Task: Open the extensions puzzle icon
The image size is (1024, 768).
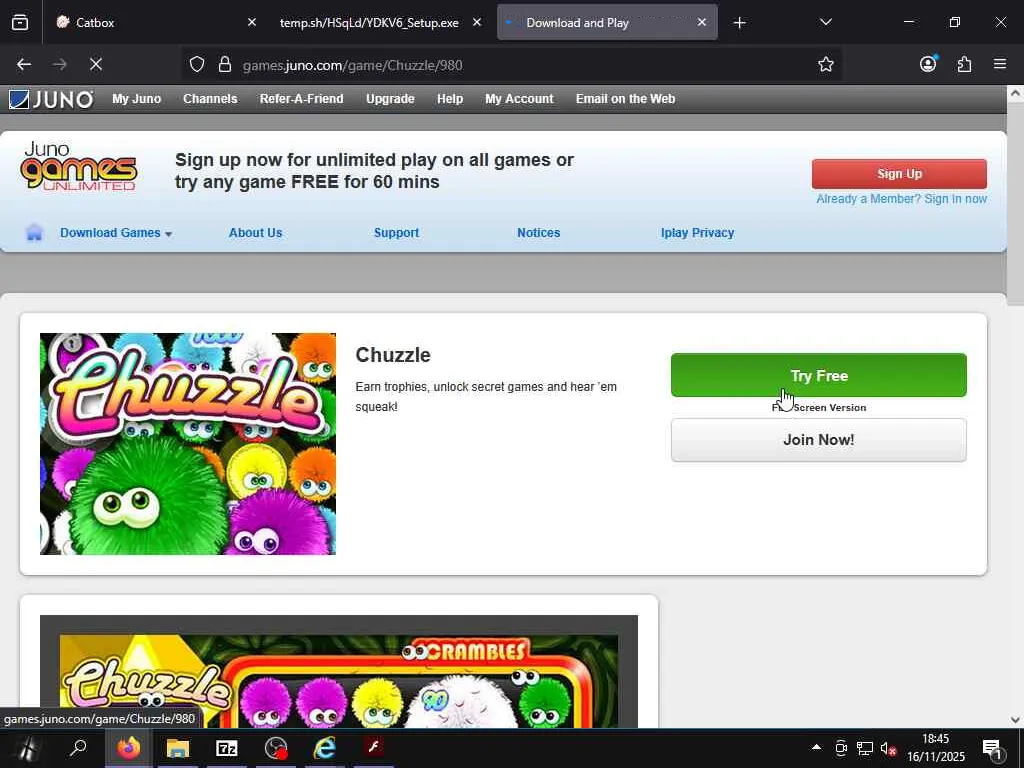Action: click(964, 64)
